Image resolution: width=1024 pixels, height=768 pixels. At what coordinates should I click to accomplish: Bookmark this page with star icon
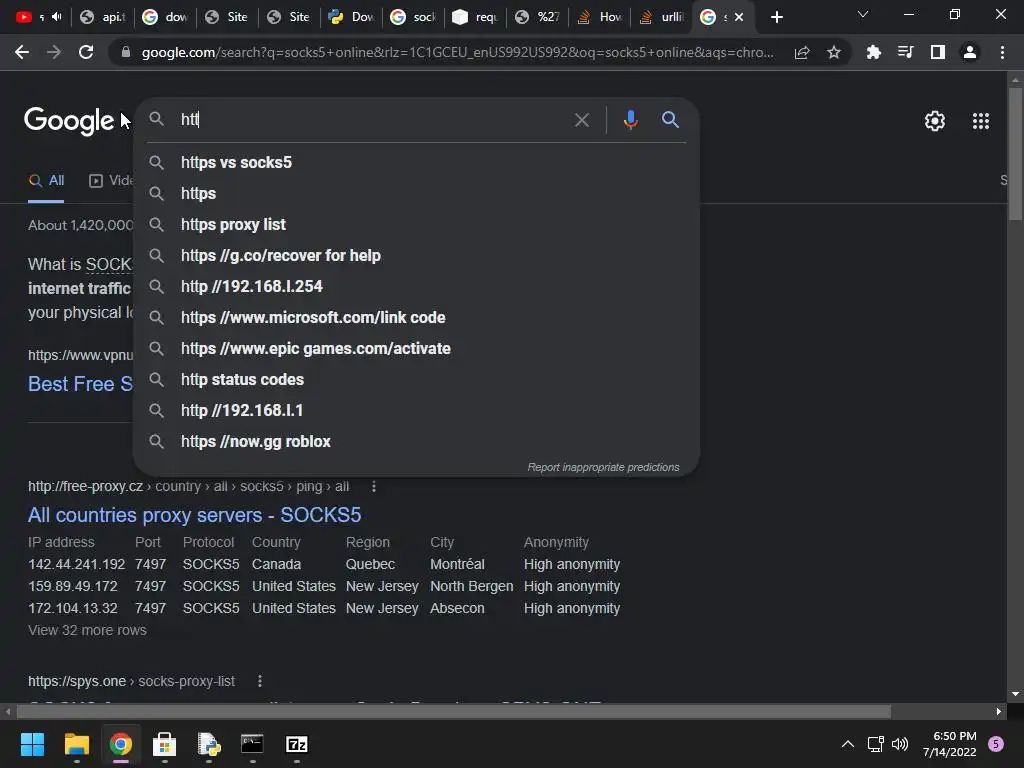833,52
